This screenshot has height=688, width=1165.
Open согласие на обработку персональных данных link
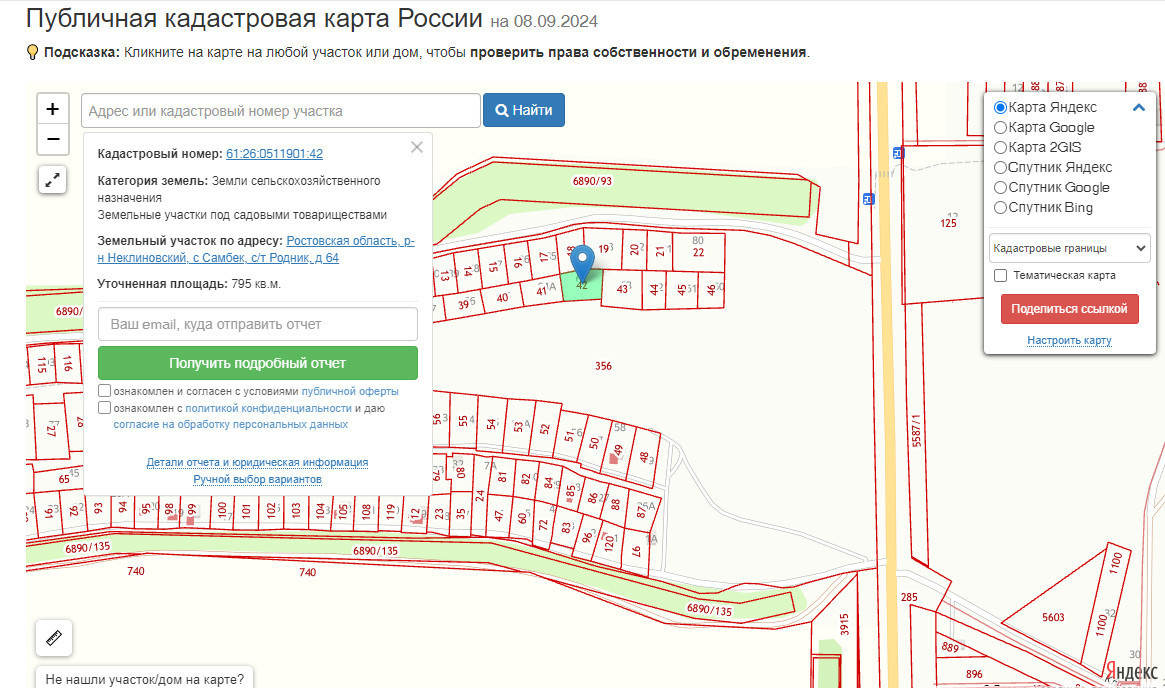(x=230, y=425)
